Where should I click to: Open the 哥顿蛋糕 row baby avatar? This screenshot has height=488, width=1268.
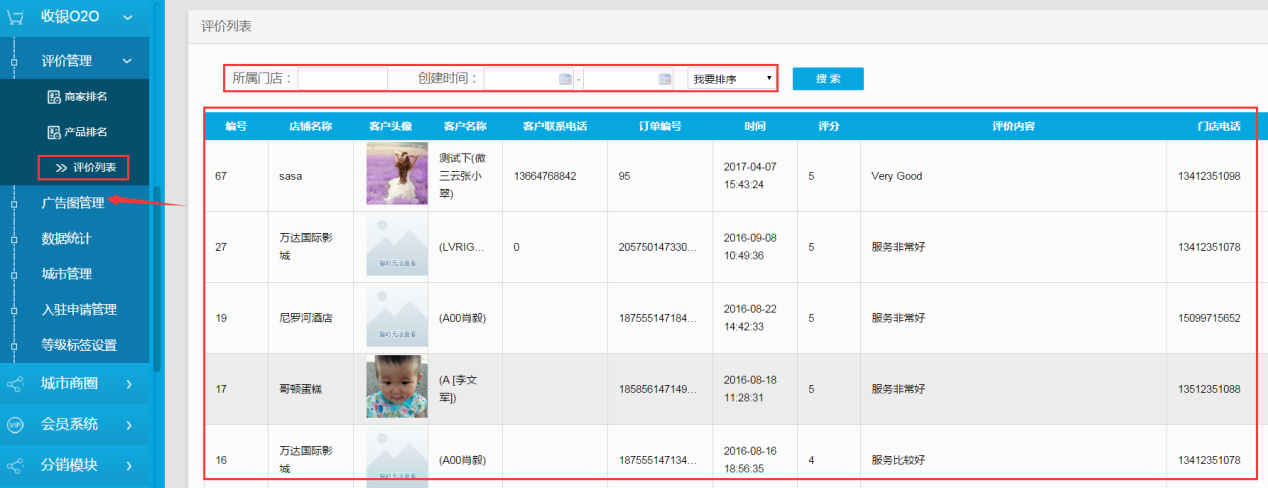[397, 388]
